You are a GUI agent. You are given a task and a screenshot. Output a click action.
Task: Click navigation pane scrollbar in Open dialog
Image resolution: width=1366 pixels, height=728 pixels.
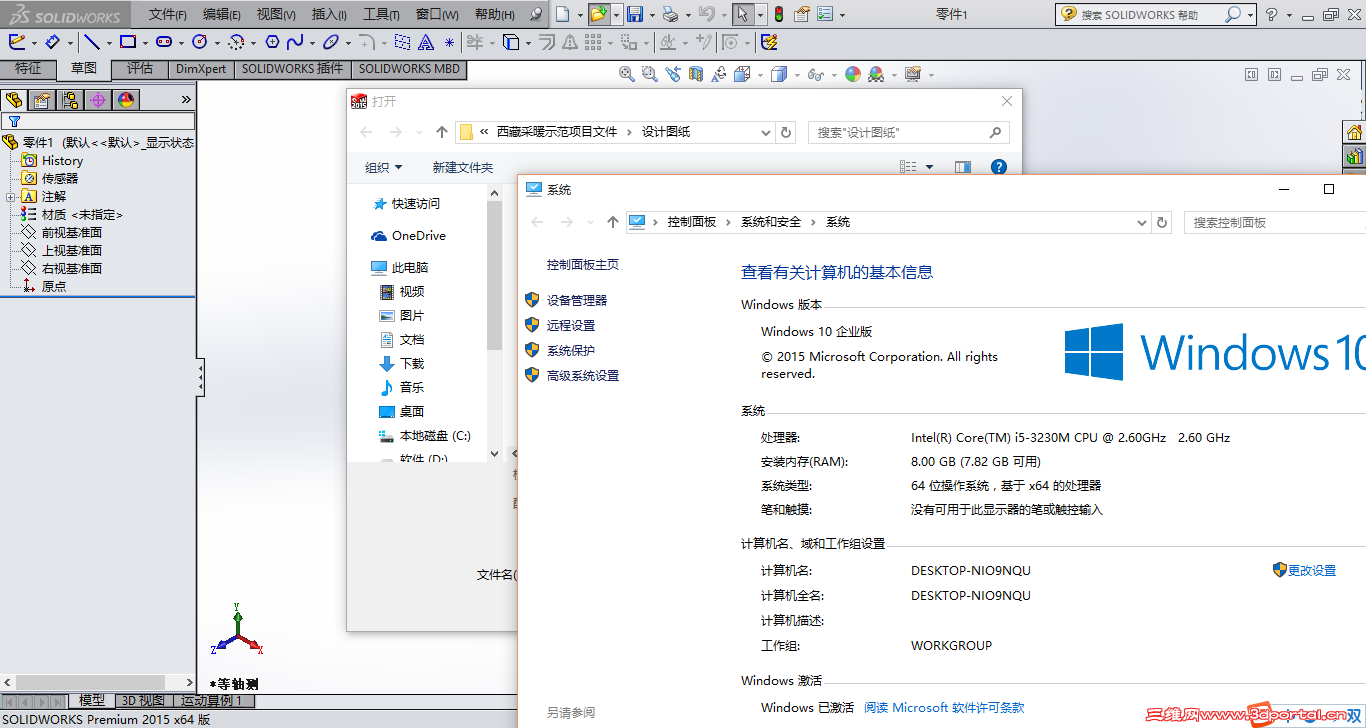(x=494, y=275)
